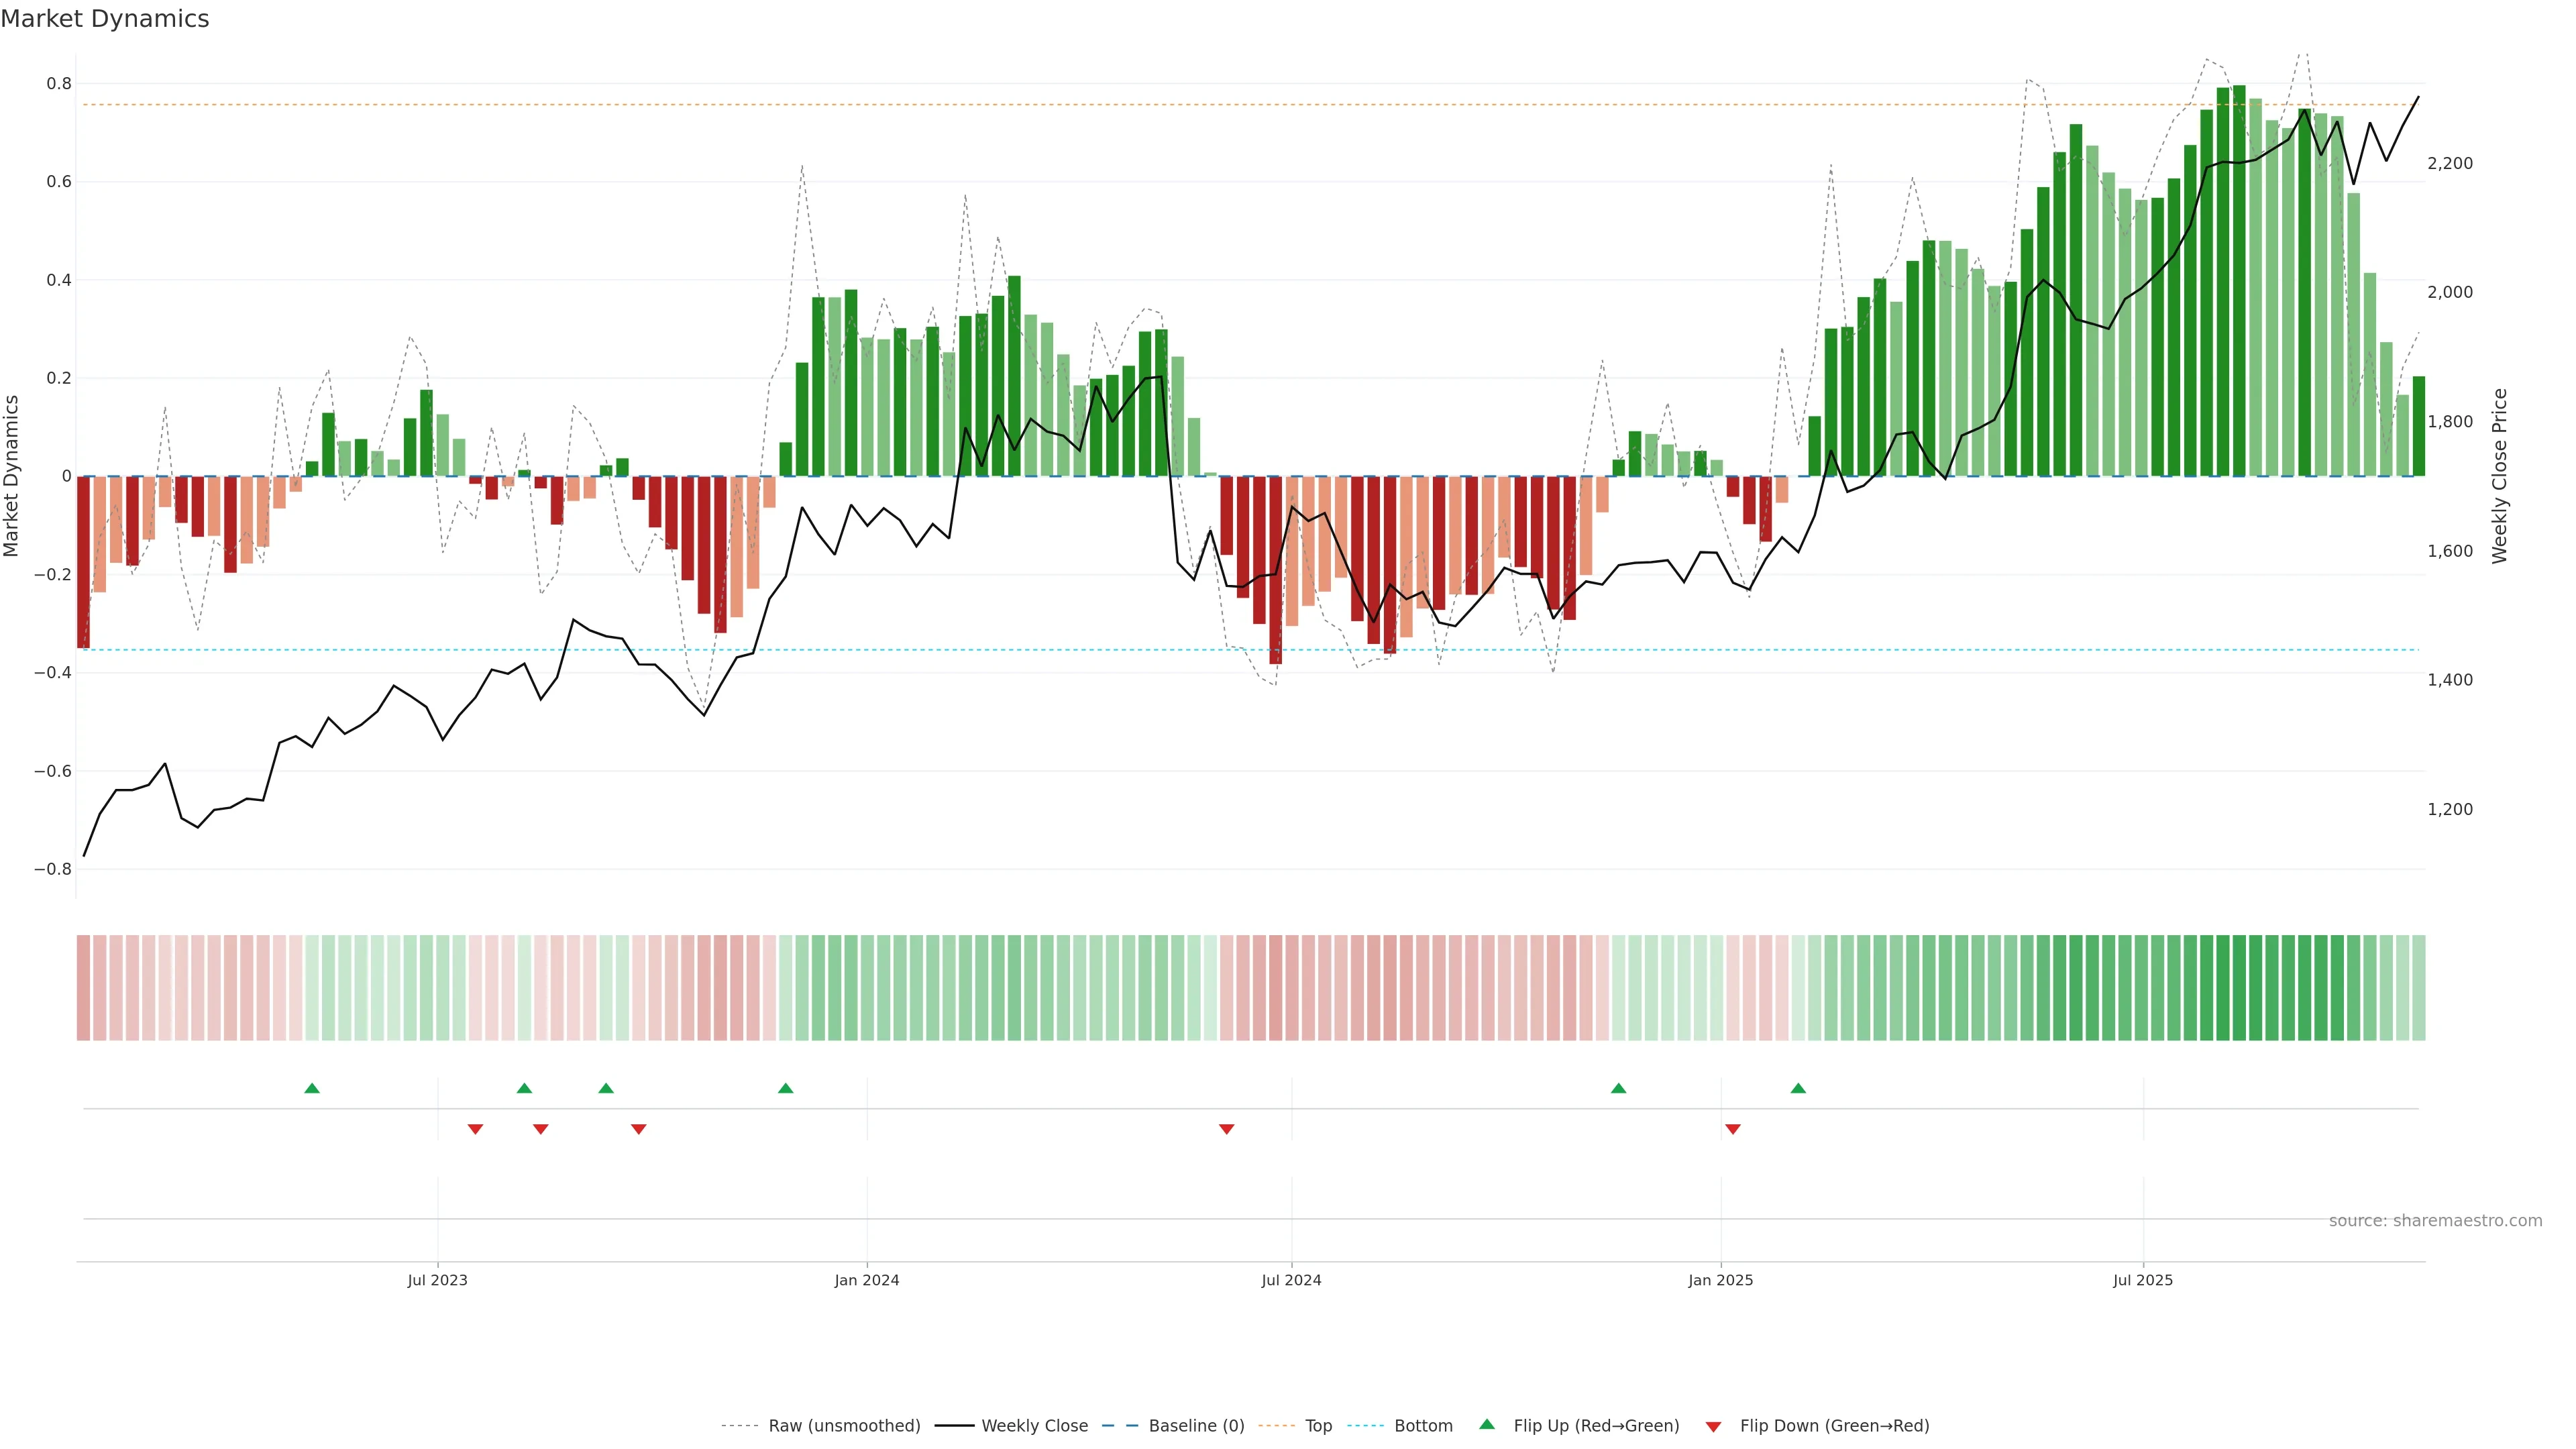Click the flip-up triangle just before Jan 2024
Image resolution: width=2576 pixels, height=1449 pixels.
tap(785, 1088)
